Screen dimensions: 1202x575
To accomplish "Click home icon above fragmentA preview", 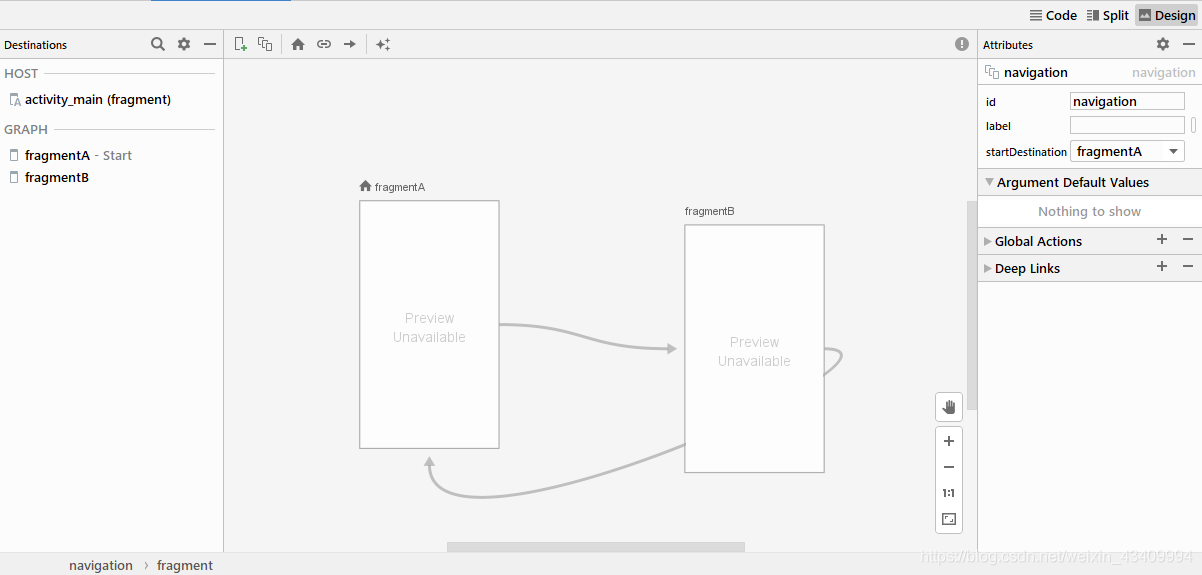I will 365,186.
